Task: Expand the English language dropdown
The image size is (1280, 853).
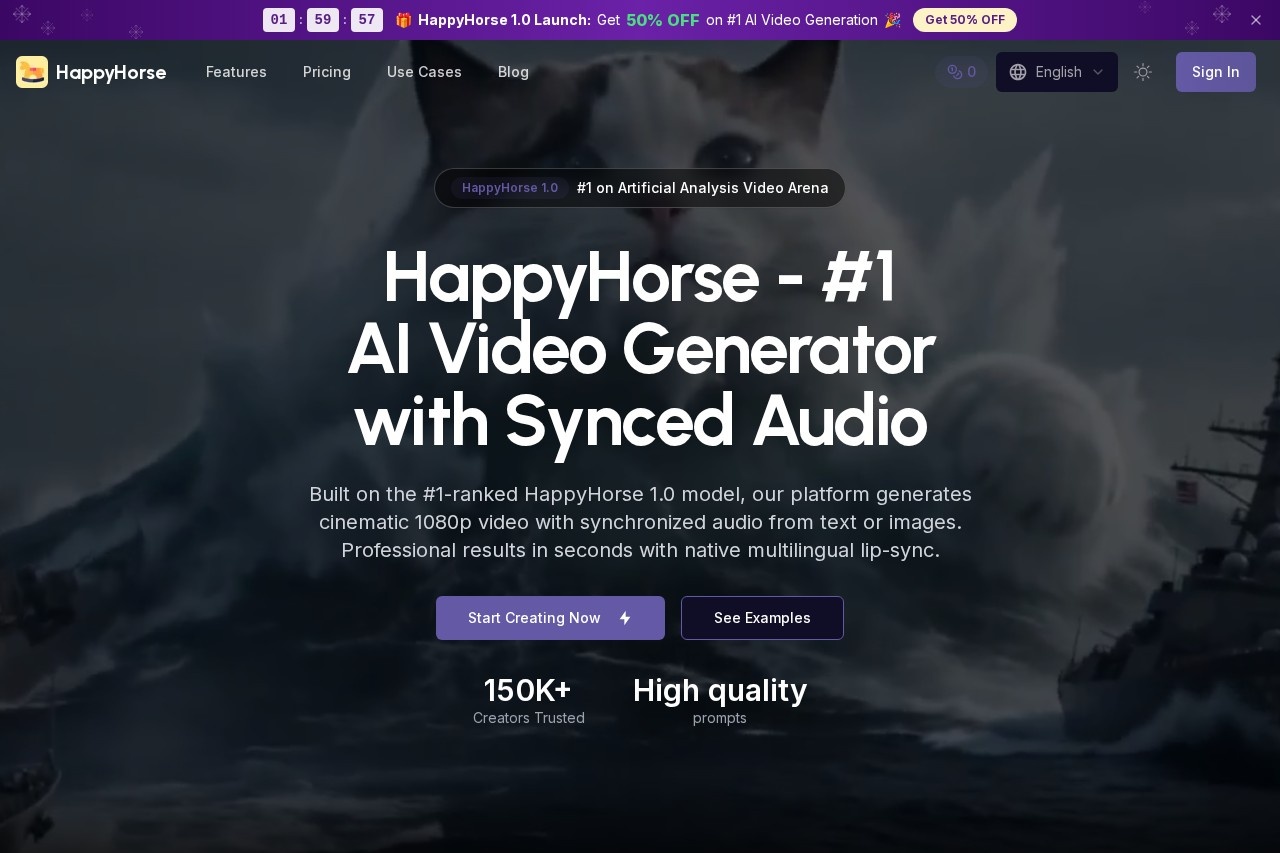Action: [x=1057, y=72]
